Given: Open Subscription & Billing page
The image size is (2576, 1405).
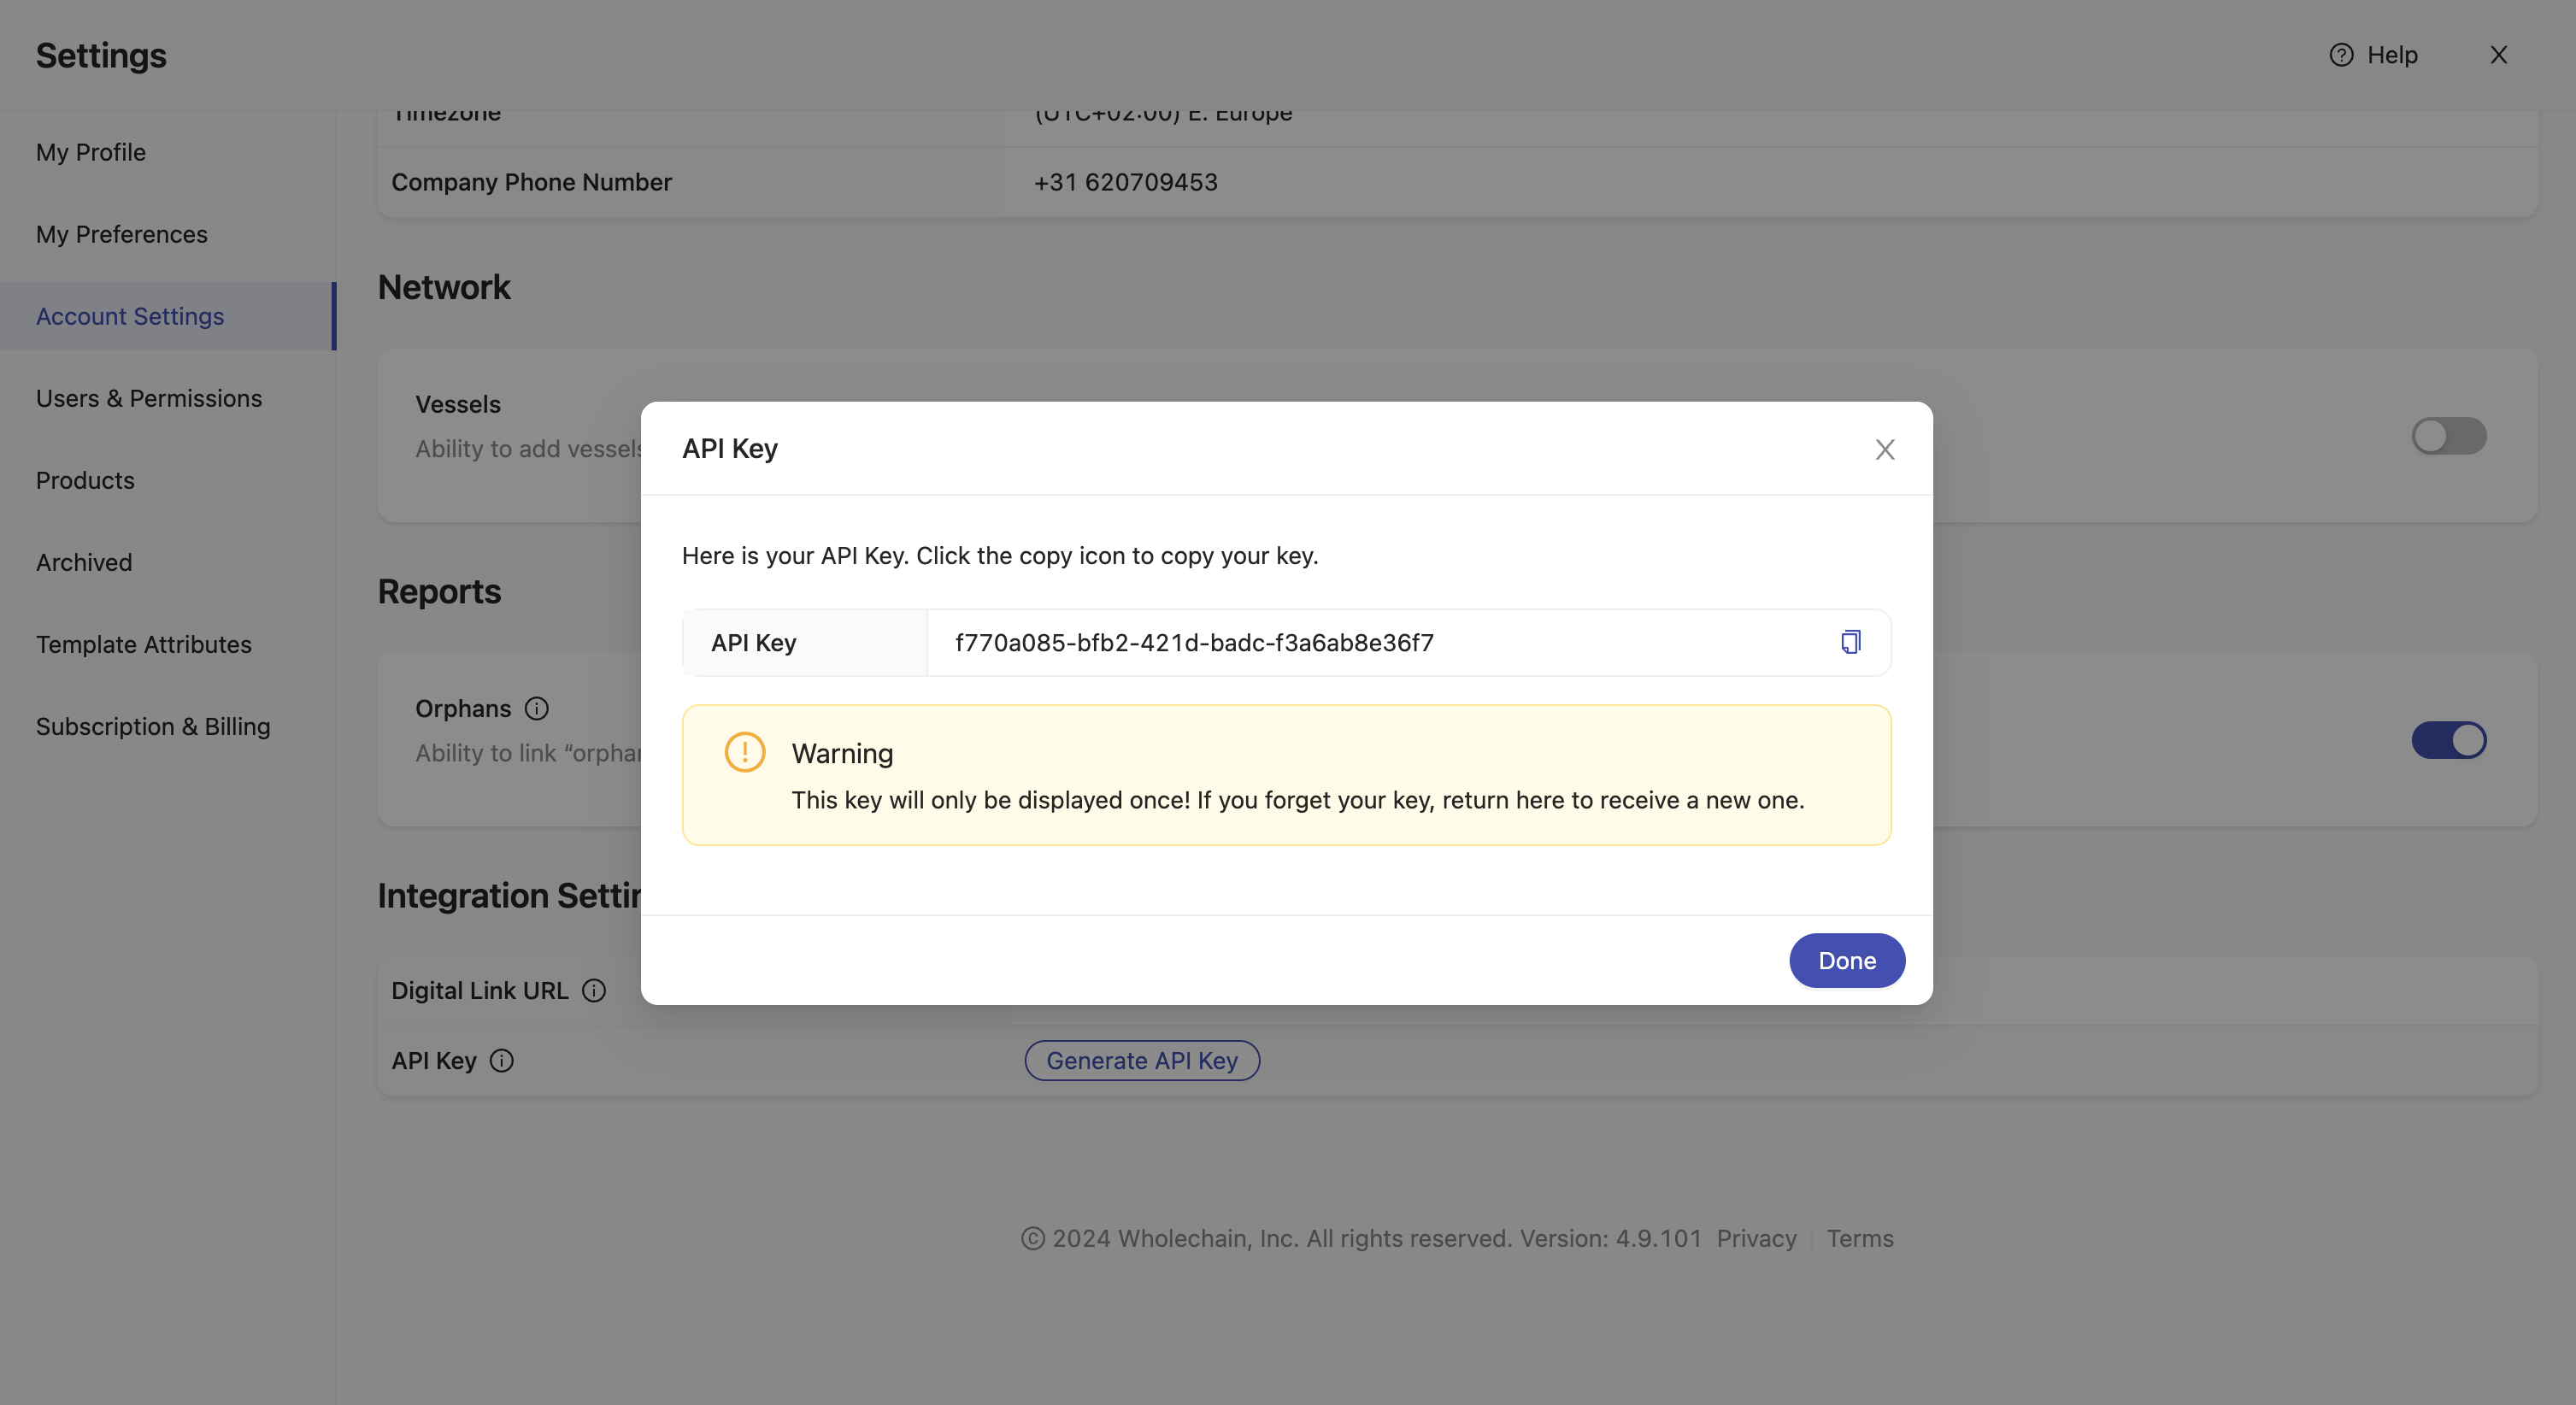Looking at the screenshot, I should pyautogui.click(x=153, y=727).
